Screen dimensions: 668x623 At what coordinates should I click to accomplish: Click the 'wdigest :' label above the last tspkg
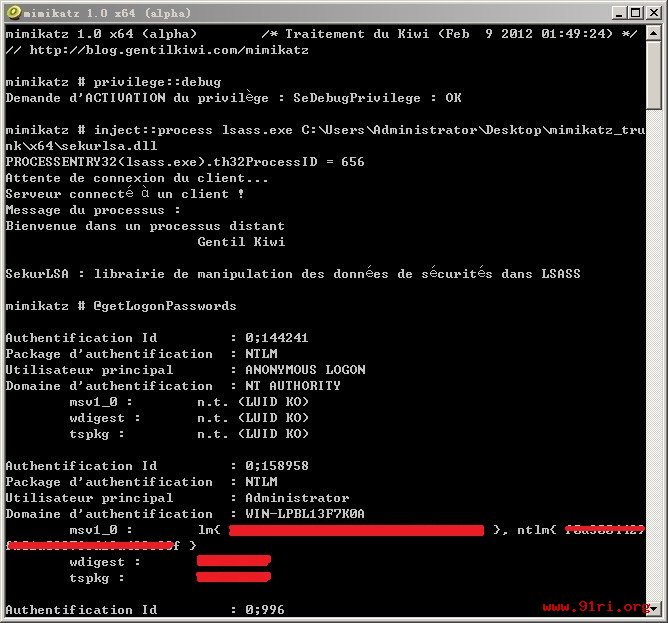[x=105, y=562]
